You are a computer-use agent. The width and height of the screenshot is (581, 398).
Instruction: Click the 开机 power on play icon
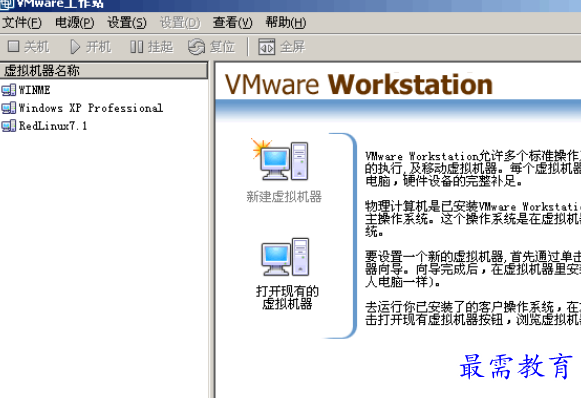[75, 47]
